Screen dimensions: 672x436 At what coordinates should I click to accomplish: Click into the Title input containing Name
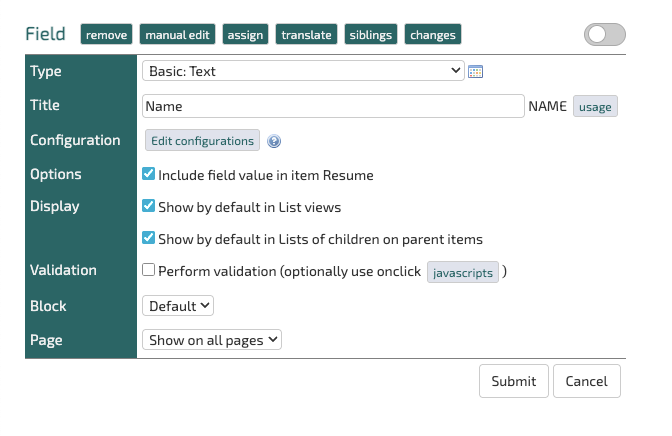pos(333,106)
